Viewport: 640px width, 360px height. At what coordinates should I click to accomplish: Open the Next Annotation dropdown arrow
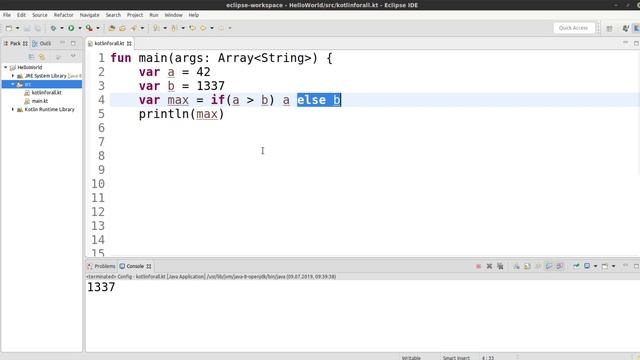165,28
